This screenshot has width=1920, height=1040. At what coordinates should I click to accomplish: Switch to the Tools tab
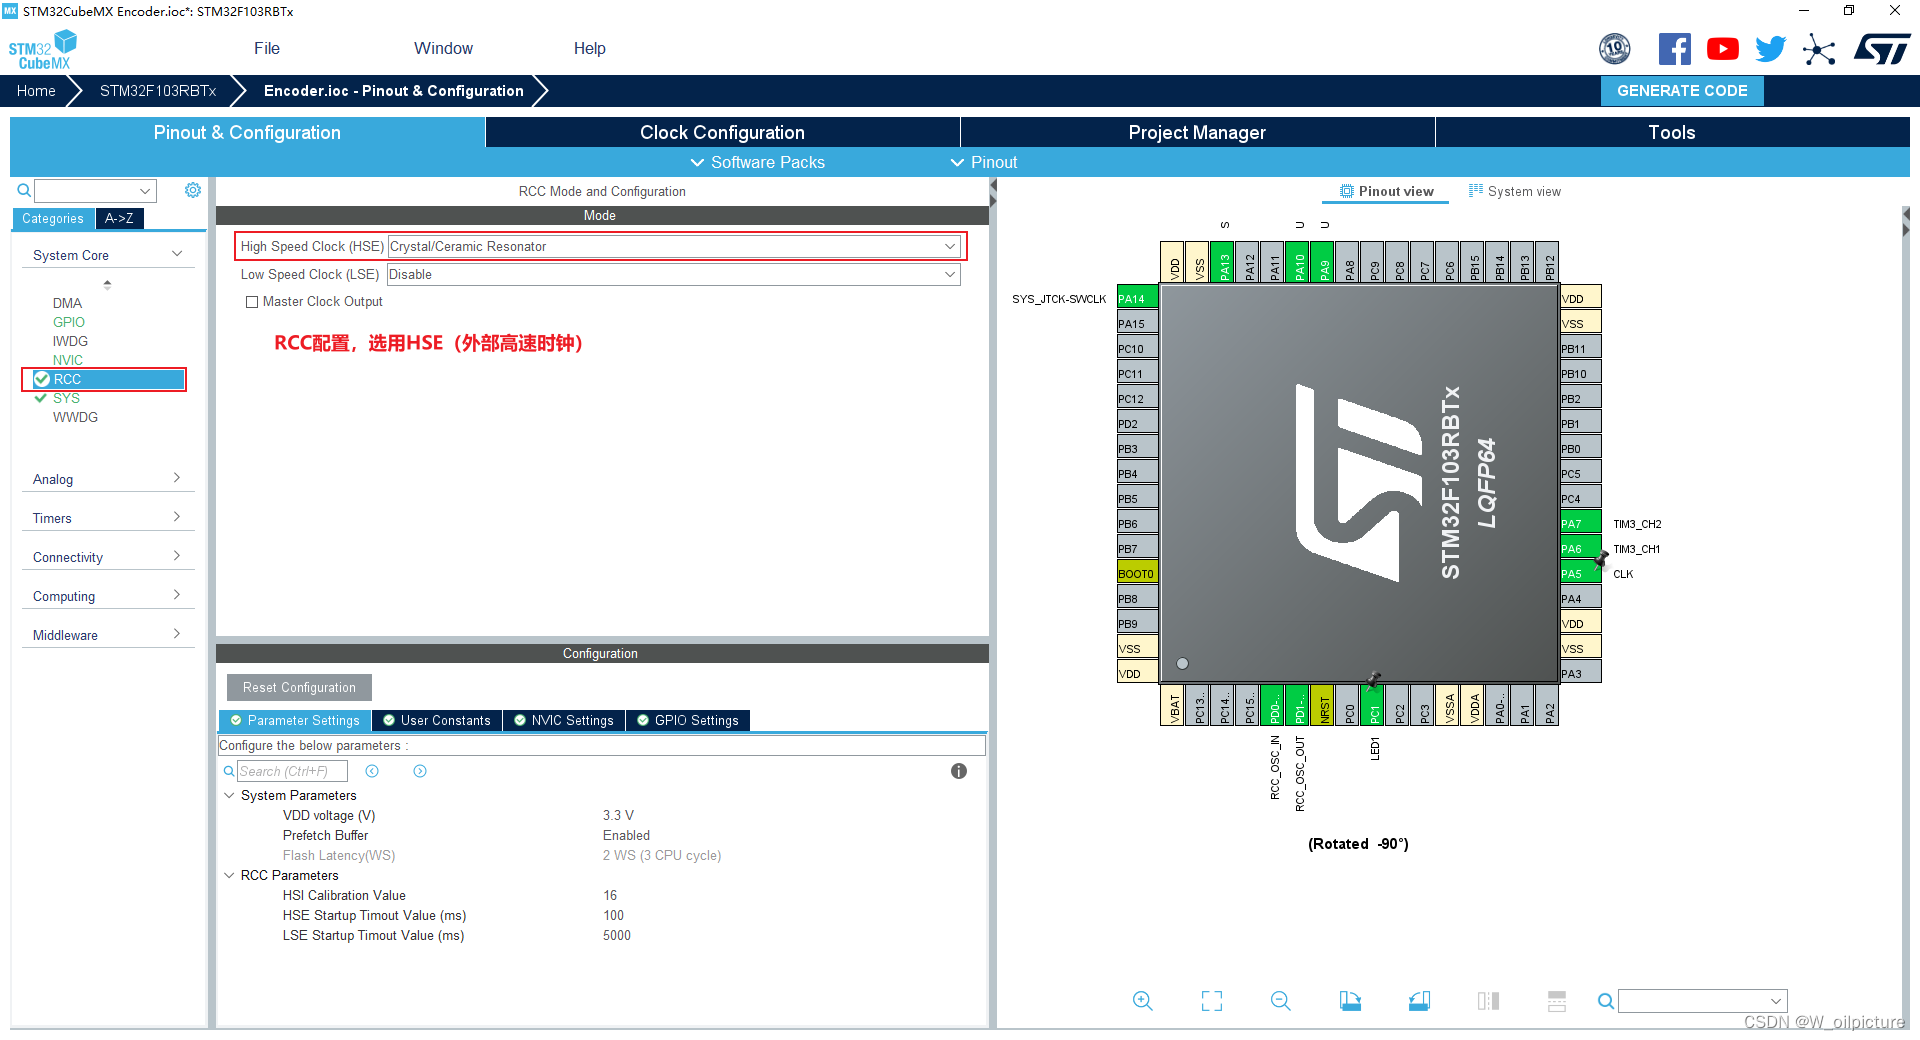click(1672, 132)
